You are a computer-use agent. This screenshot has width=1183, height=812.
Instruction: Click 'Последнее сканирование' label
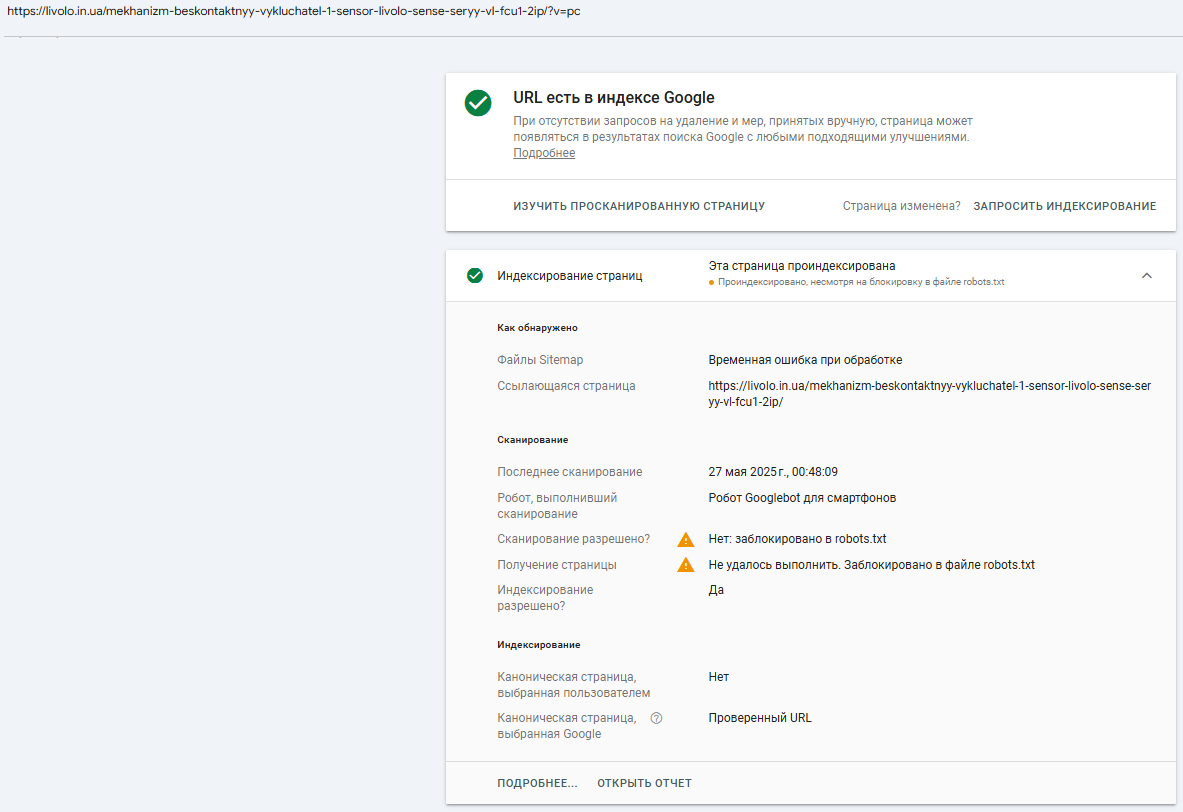(x=570, y=472)
